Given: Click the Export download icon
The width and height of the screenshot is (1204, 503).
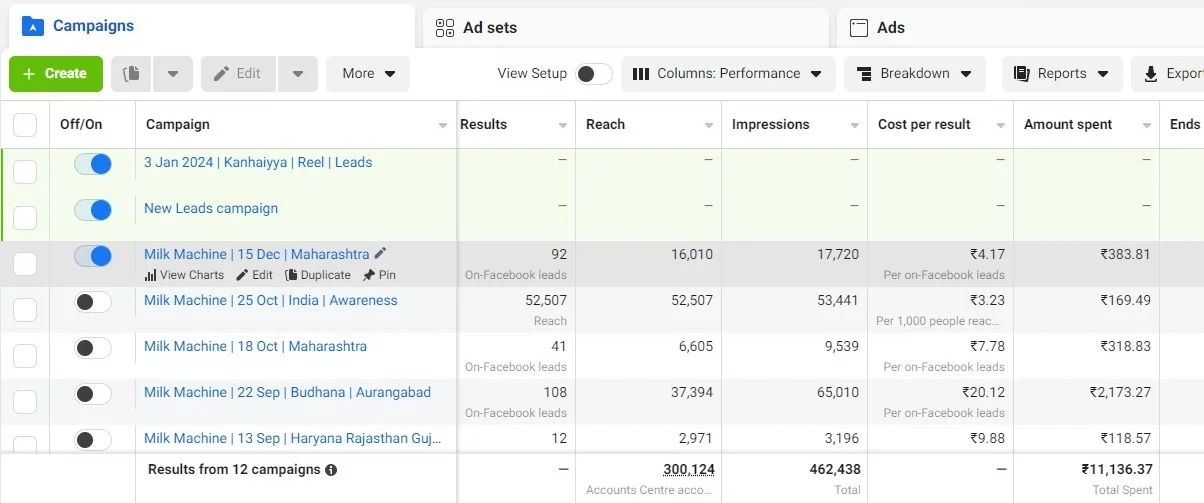Looking at the screenshot, I should click(1150, 74).
